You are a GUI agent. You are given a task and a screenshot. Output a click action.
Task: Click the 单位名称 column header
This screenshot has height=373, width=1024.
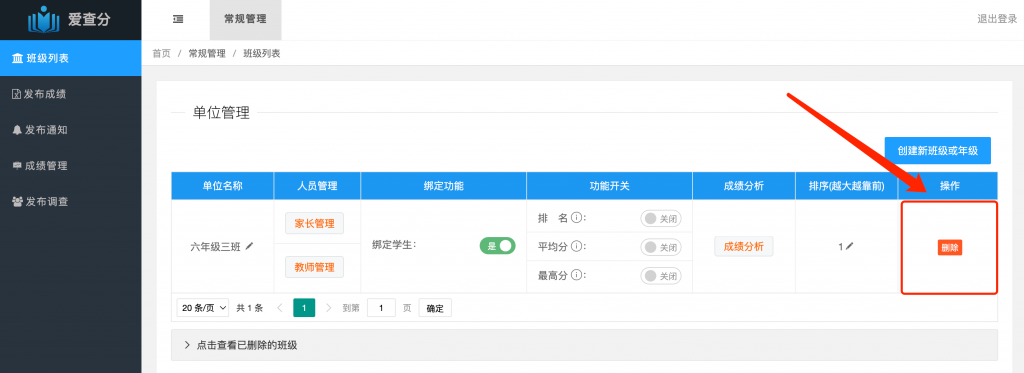[223, 186]
